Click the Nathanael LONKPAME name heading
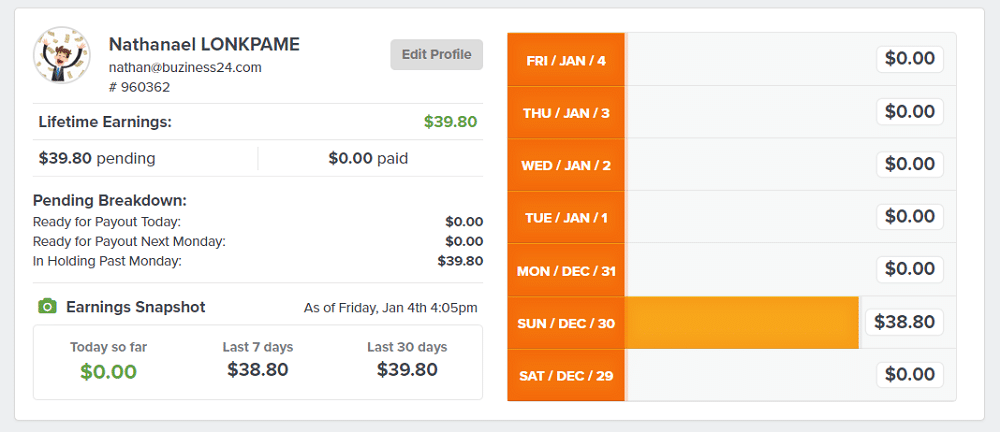Screen dimensions: 1000x432 point(204,44)
